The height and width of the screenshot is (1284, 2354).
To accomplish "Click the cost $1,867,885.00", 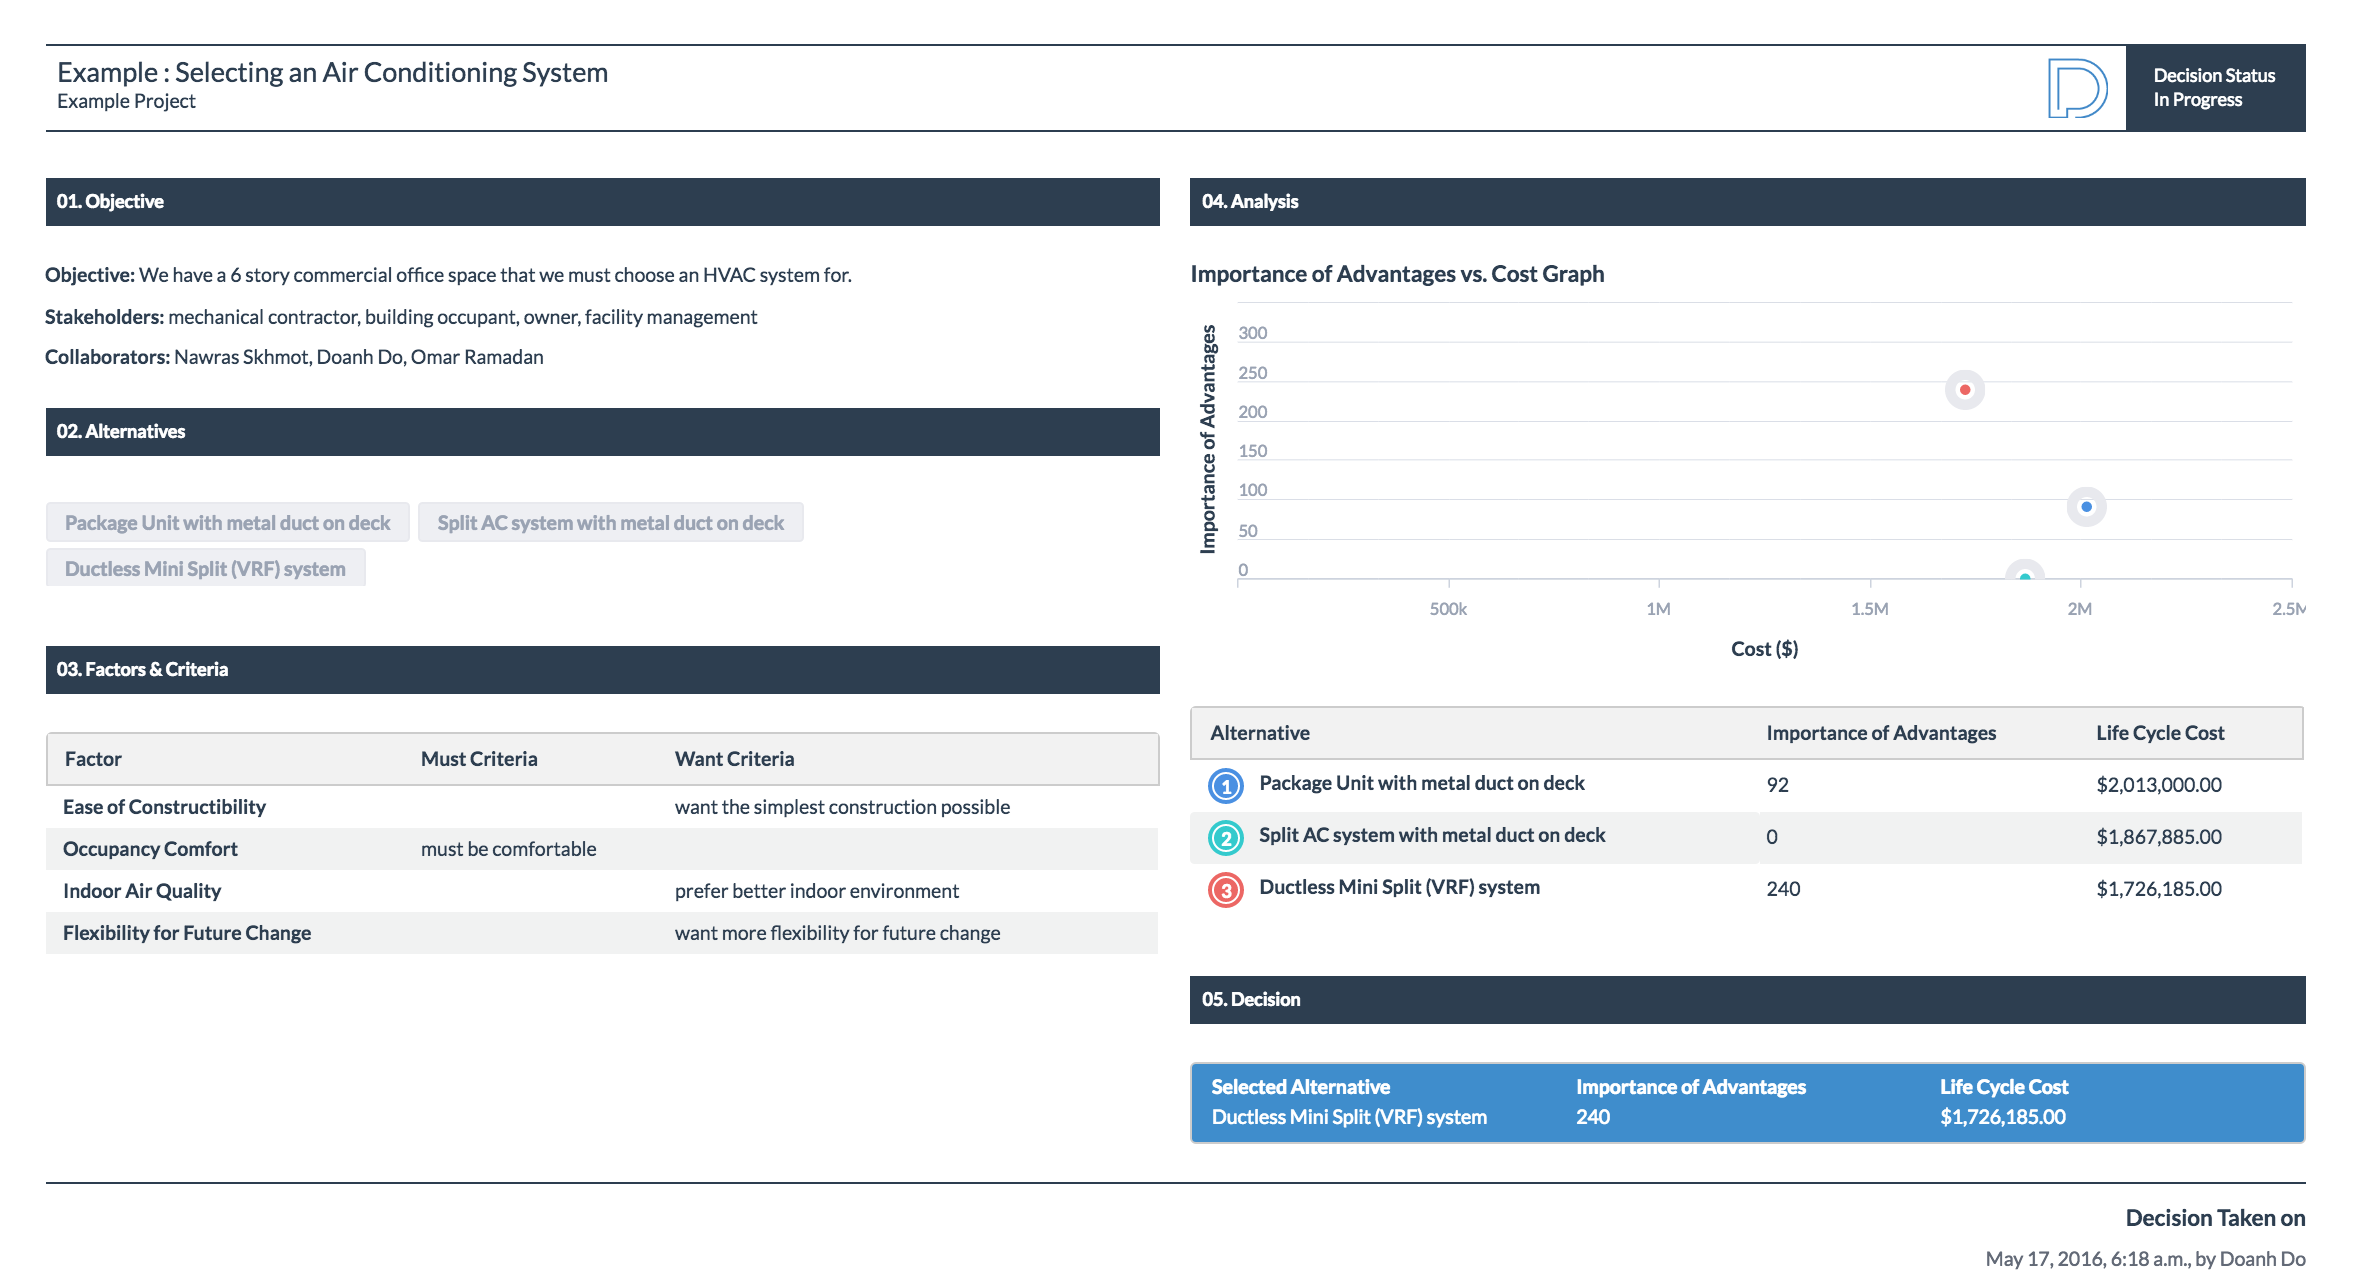I will 2159,837.
